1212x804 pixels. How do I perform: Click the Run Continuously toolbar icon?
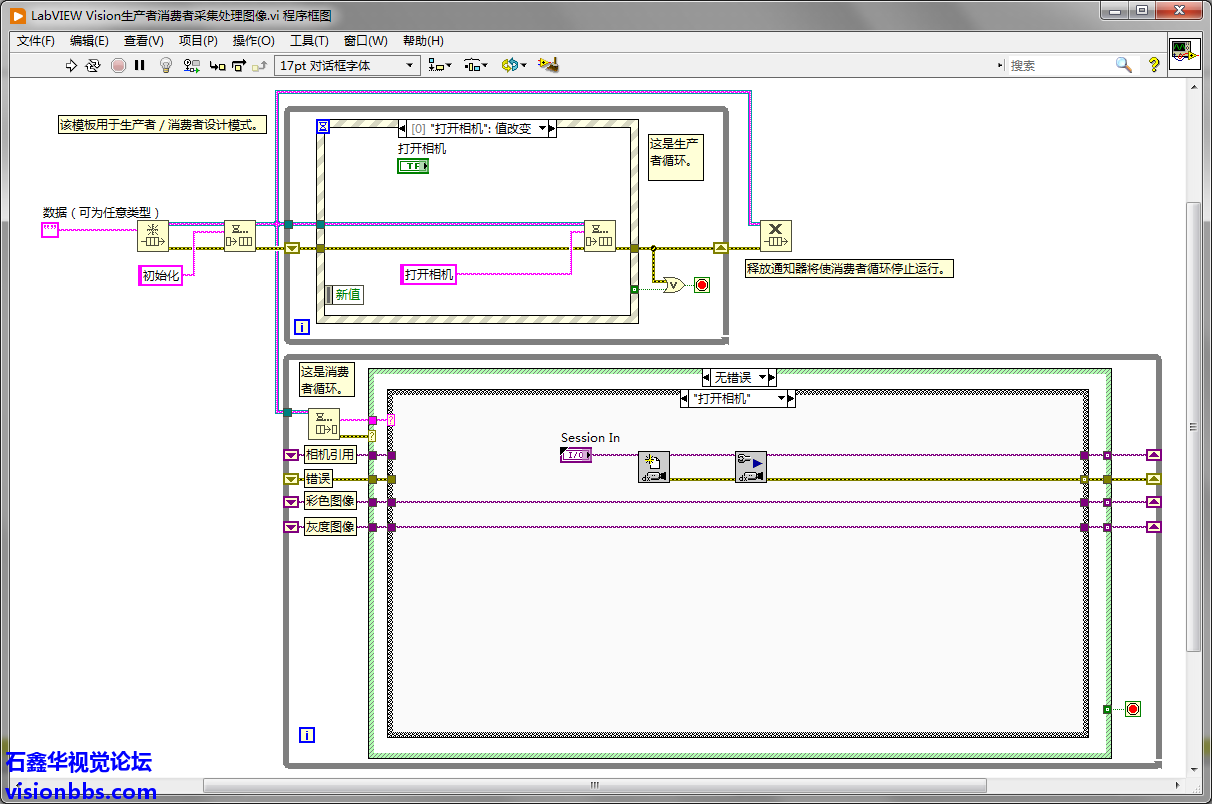click(93, 66)
